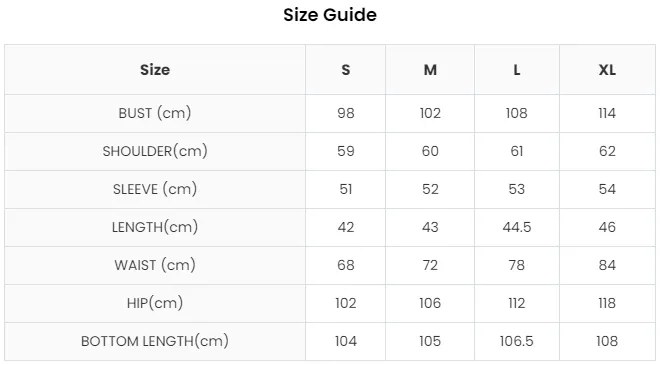The height and width of the screenshot is (365, 663).
Task: Click hip value 106 for size M
Action: (430, 303)
